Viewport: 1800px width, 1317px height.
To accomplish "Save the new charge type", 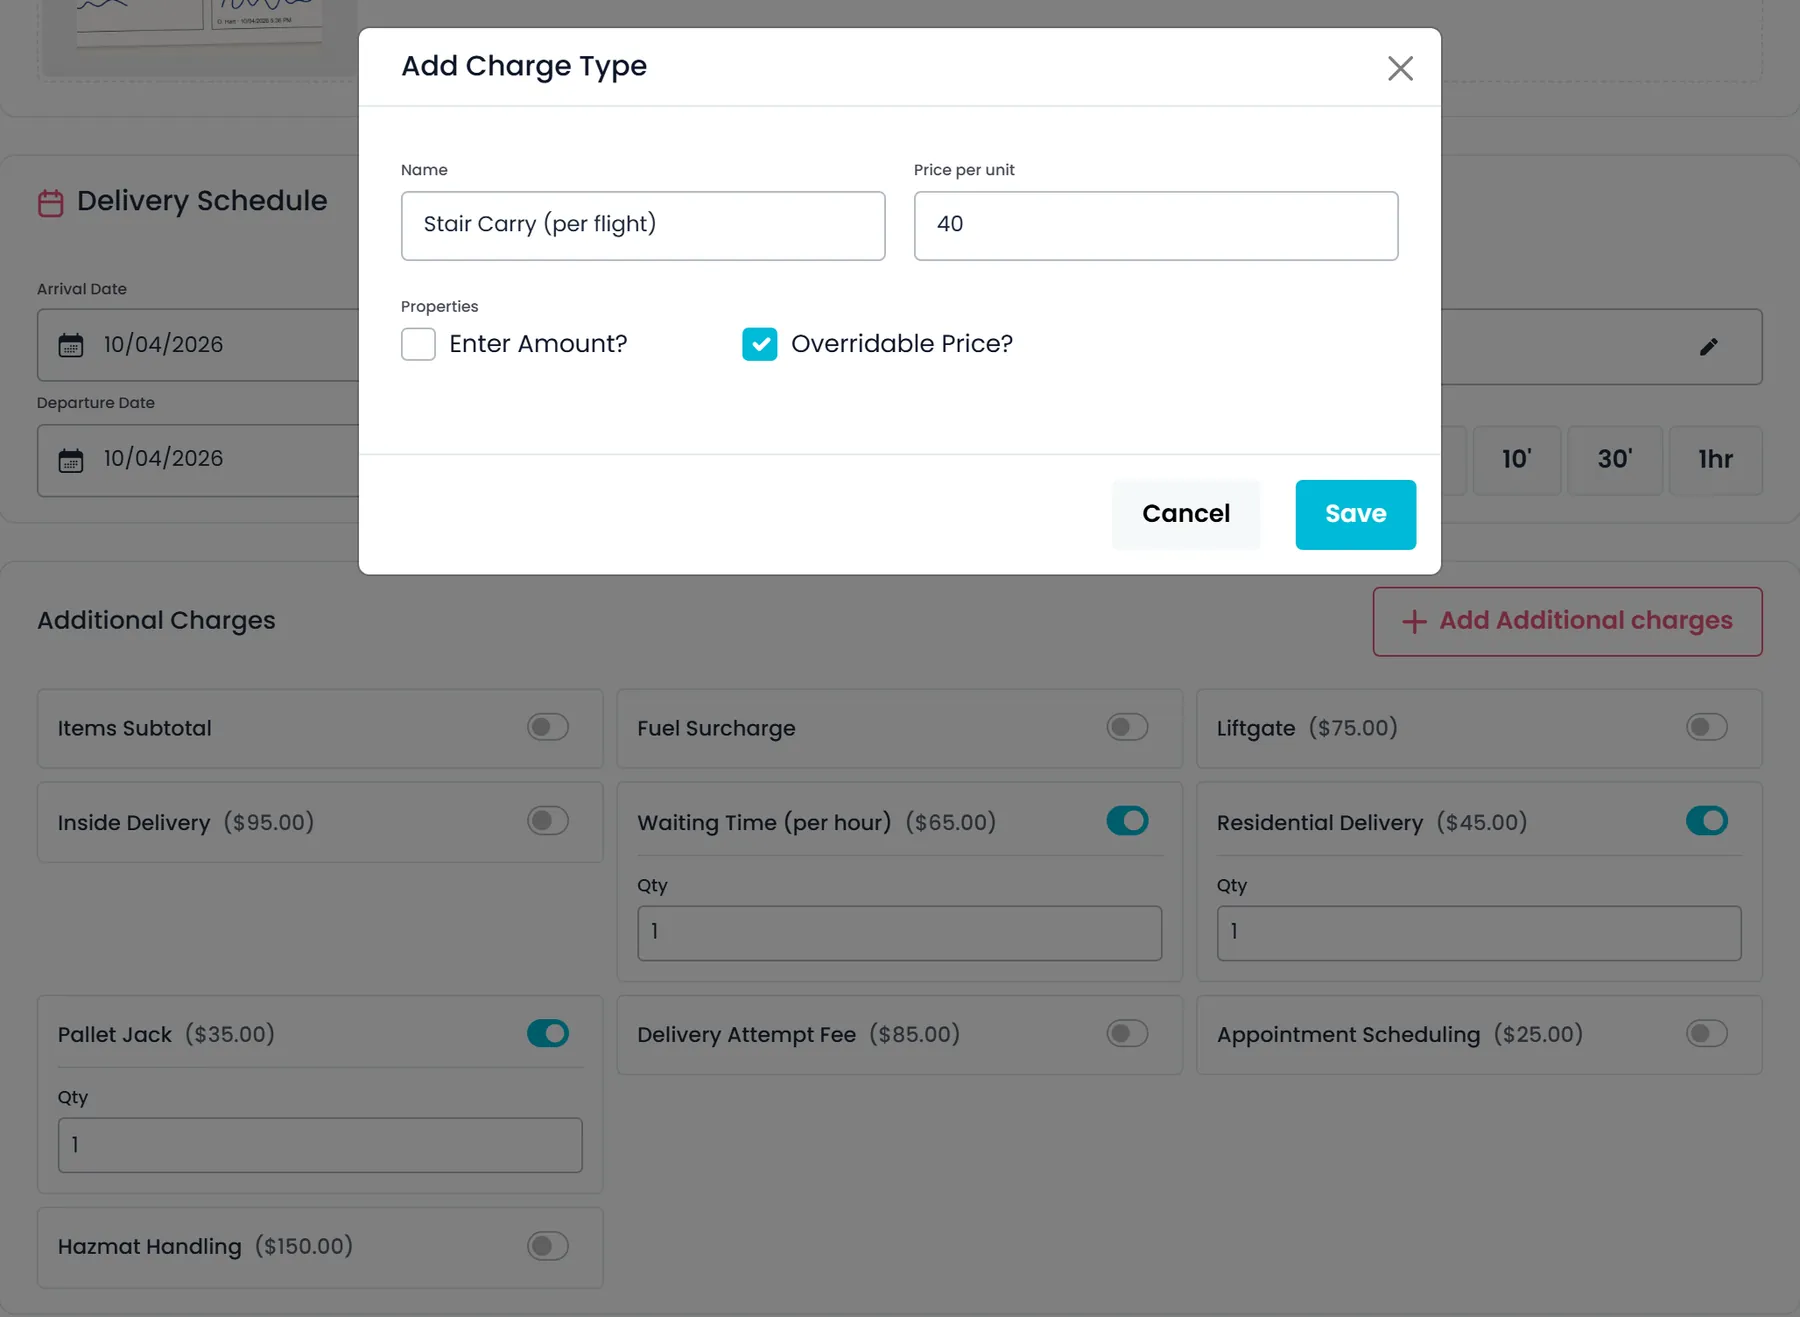I will (x=1355, y=514).
